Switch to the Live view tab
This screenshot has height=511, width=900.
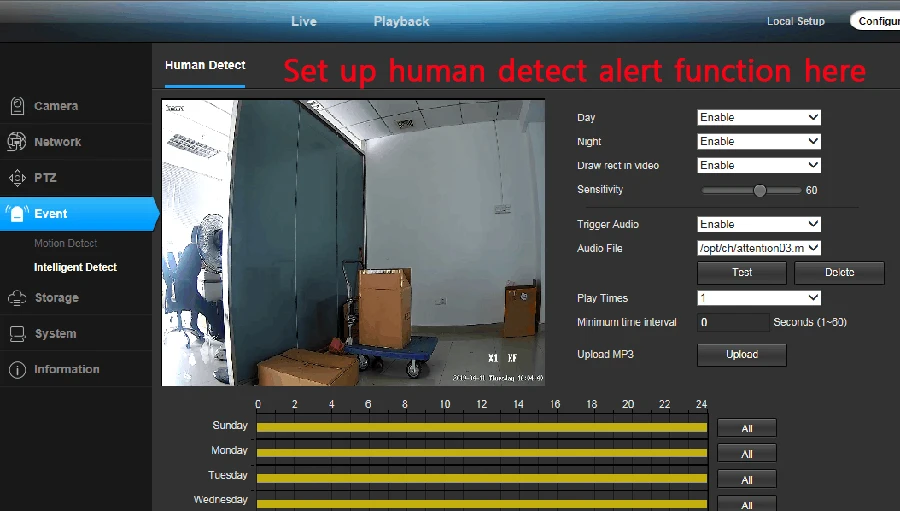(x=304, y=21)
